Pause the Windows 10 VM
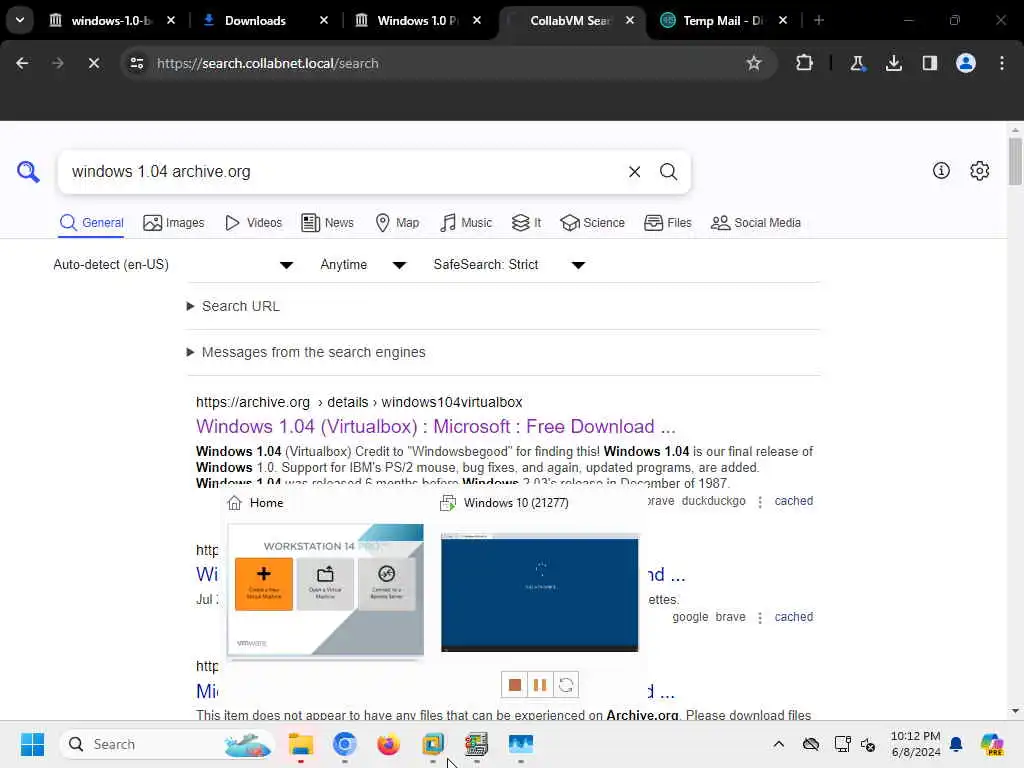This screenshot has width=1024, height=768. 540,685
